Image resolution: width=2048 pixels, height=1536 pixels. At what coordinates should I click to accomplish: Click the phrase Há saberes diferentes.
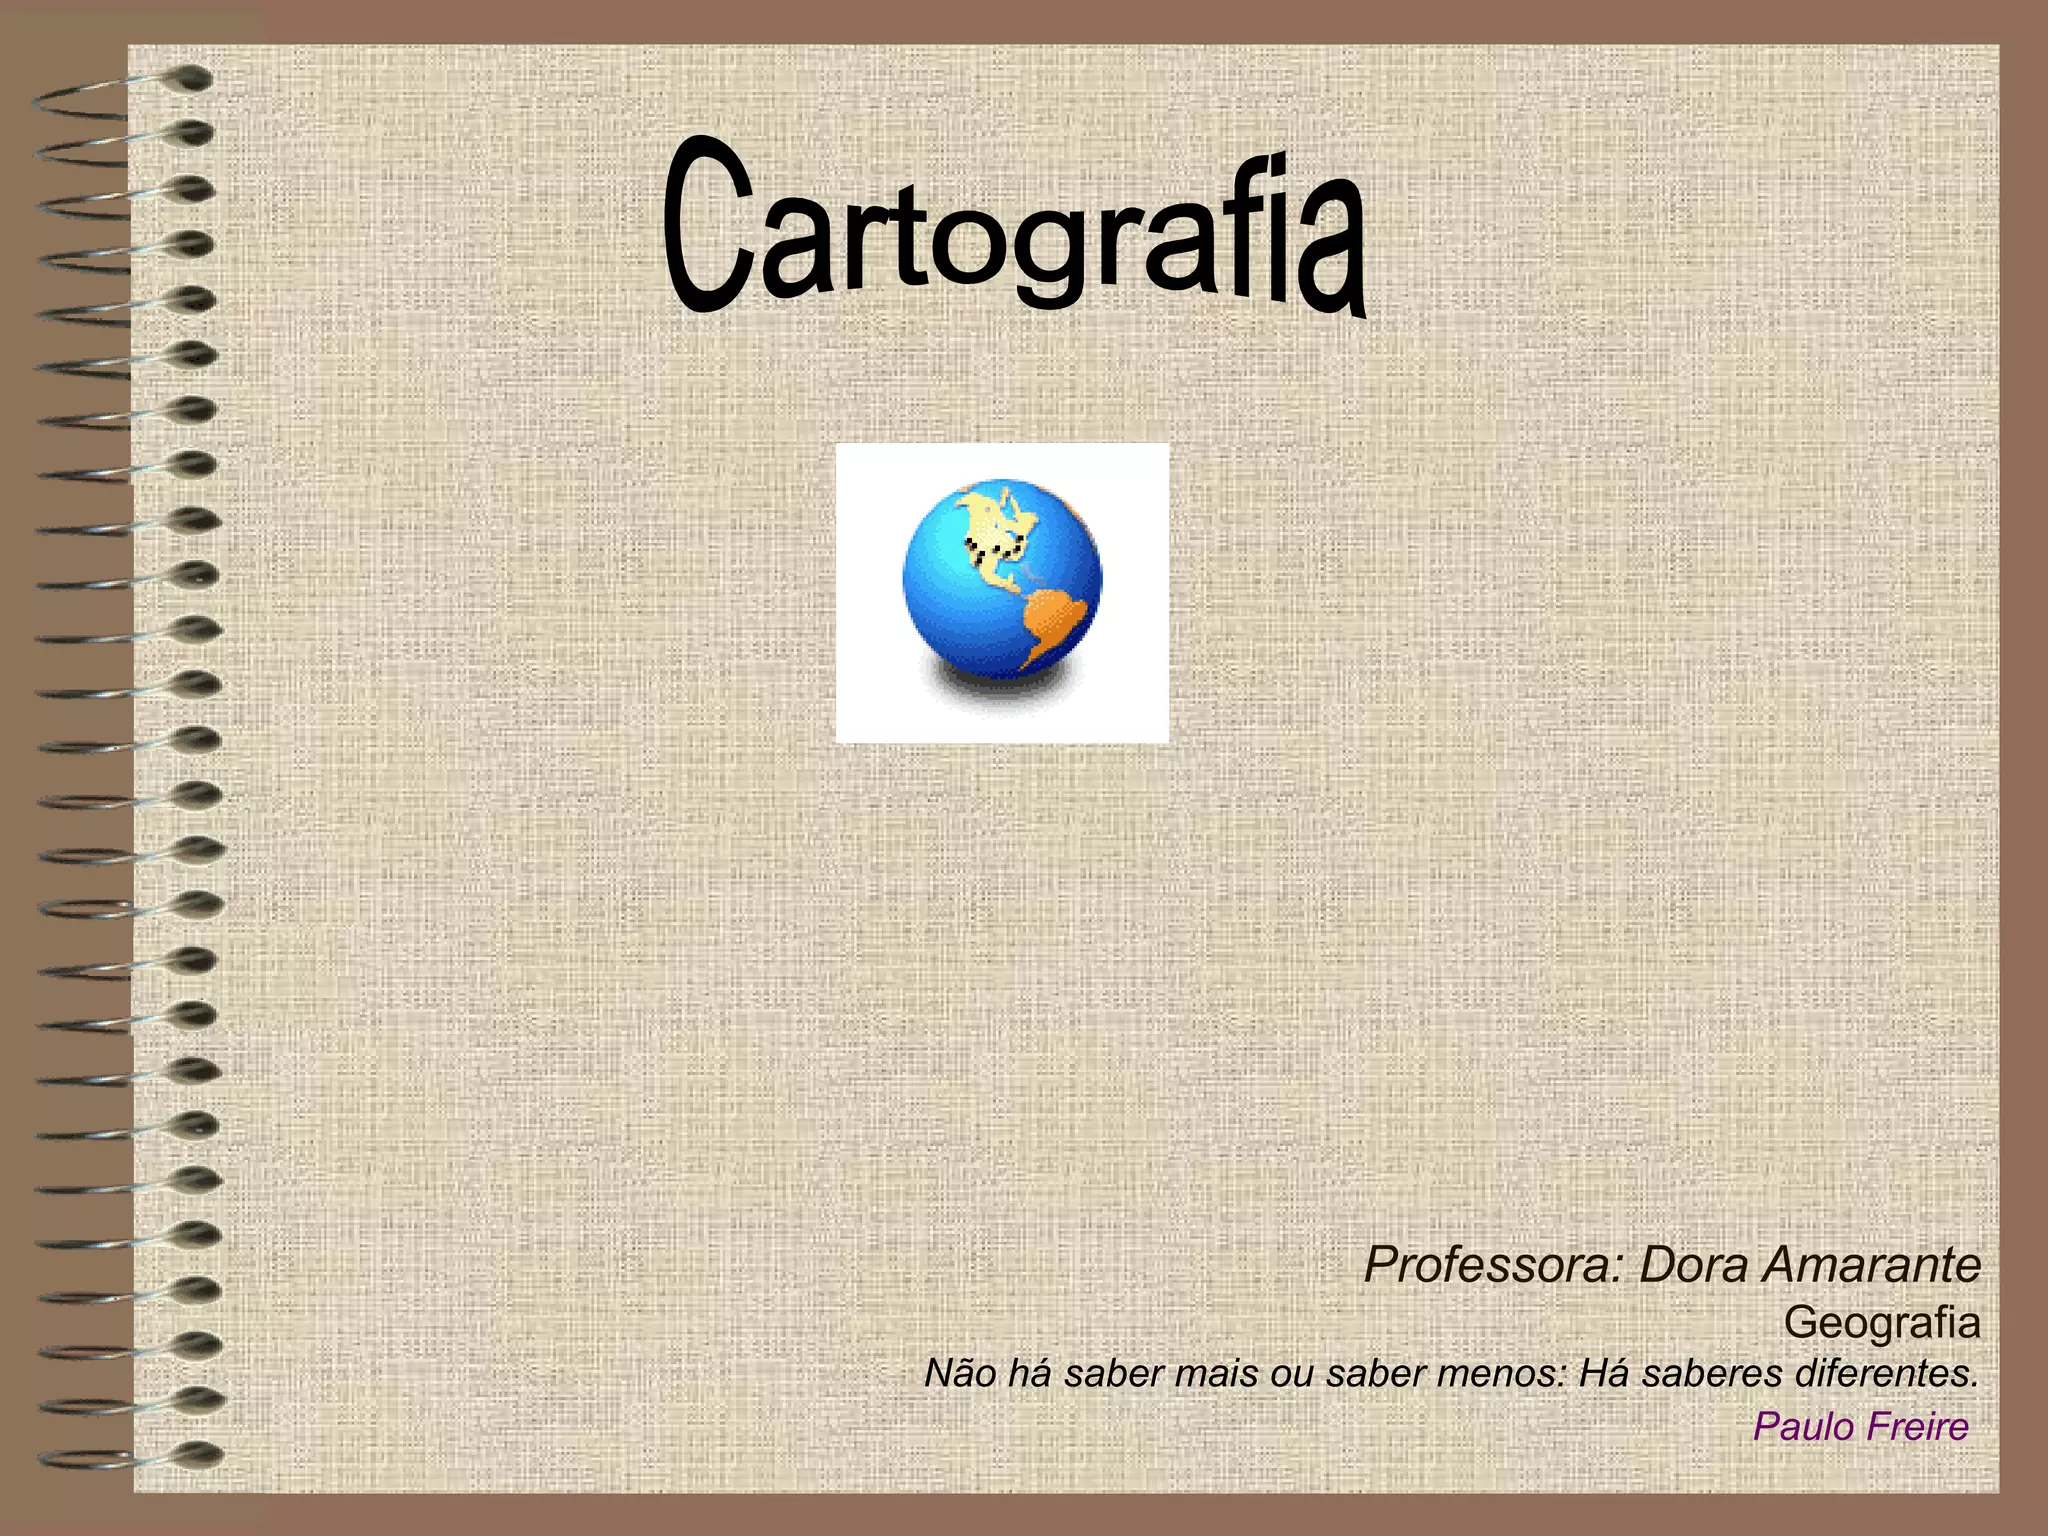1779,1374
